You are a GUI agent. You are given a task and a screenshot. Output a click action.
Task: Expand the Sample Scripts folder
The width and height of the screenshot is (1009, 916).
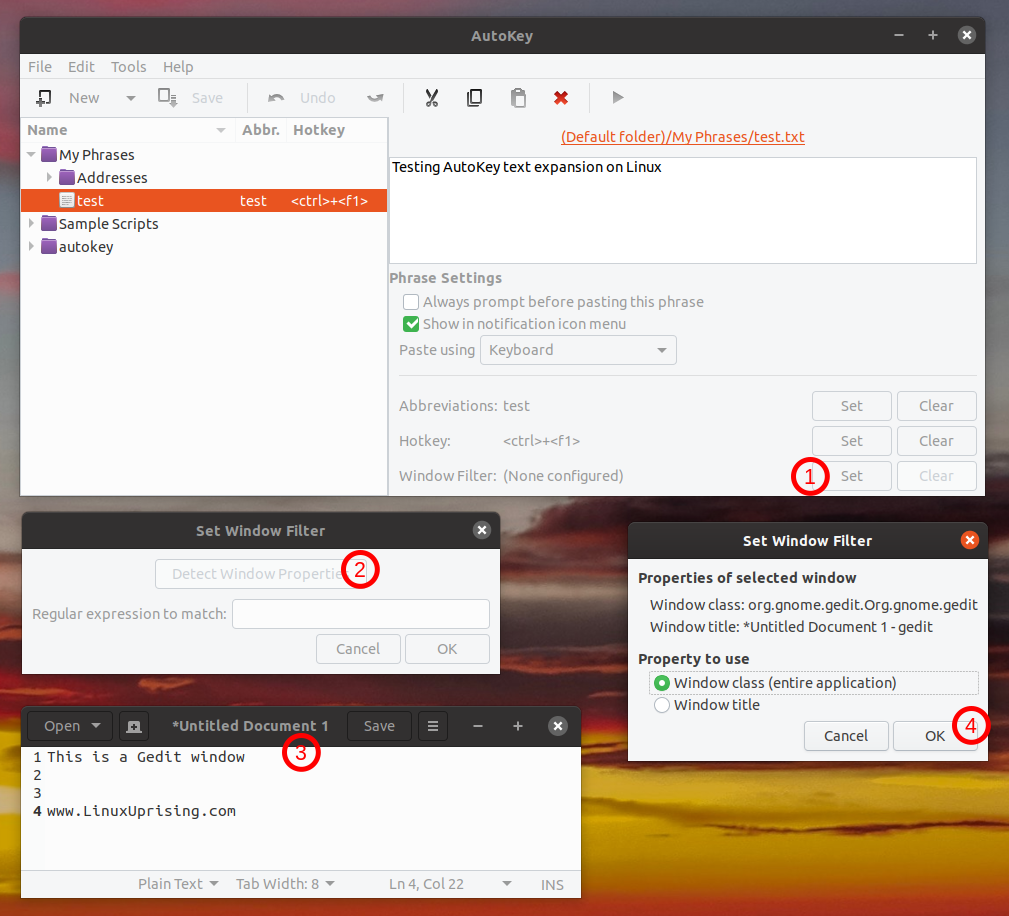(31, 223)
